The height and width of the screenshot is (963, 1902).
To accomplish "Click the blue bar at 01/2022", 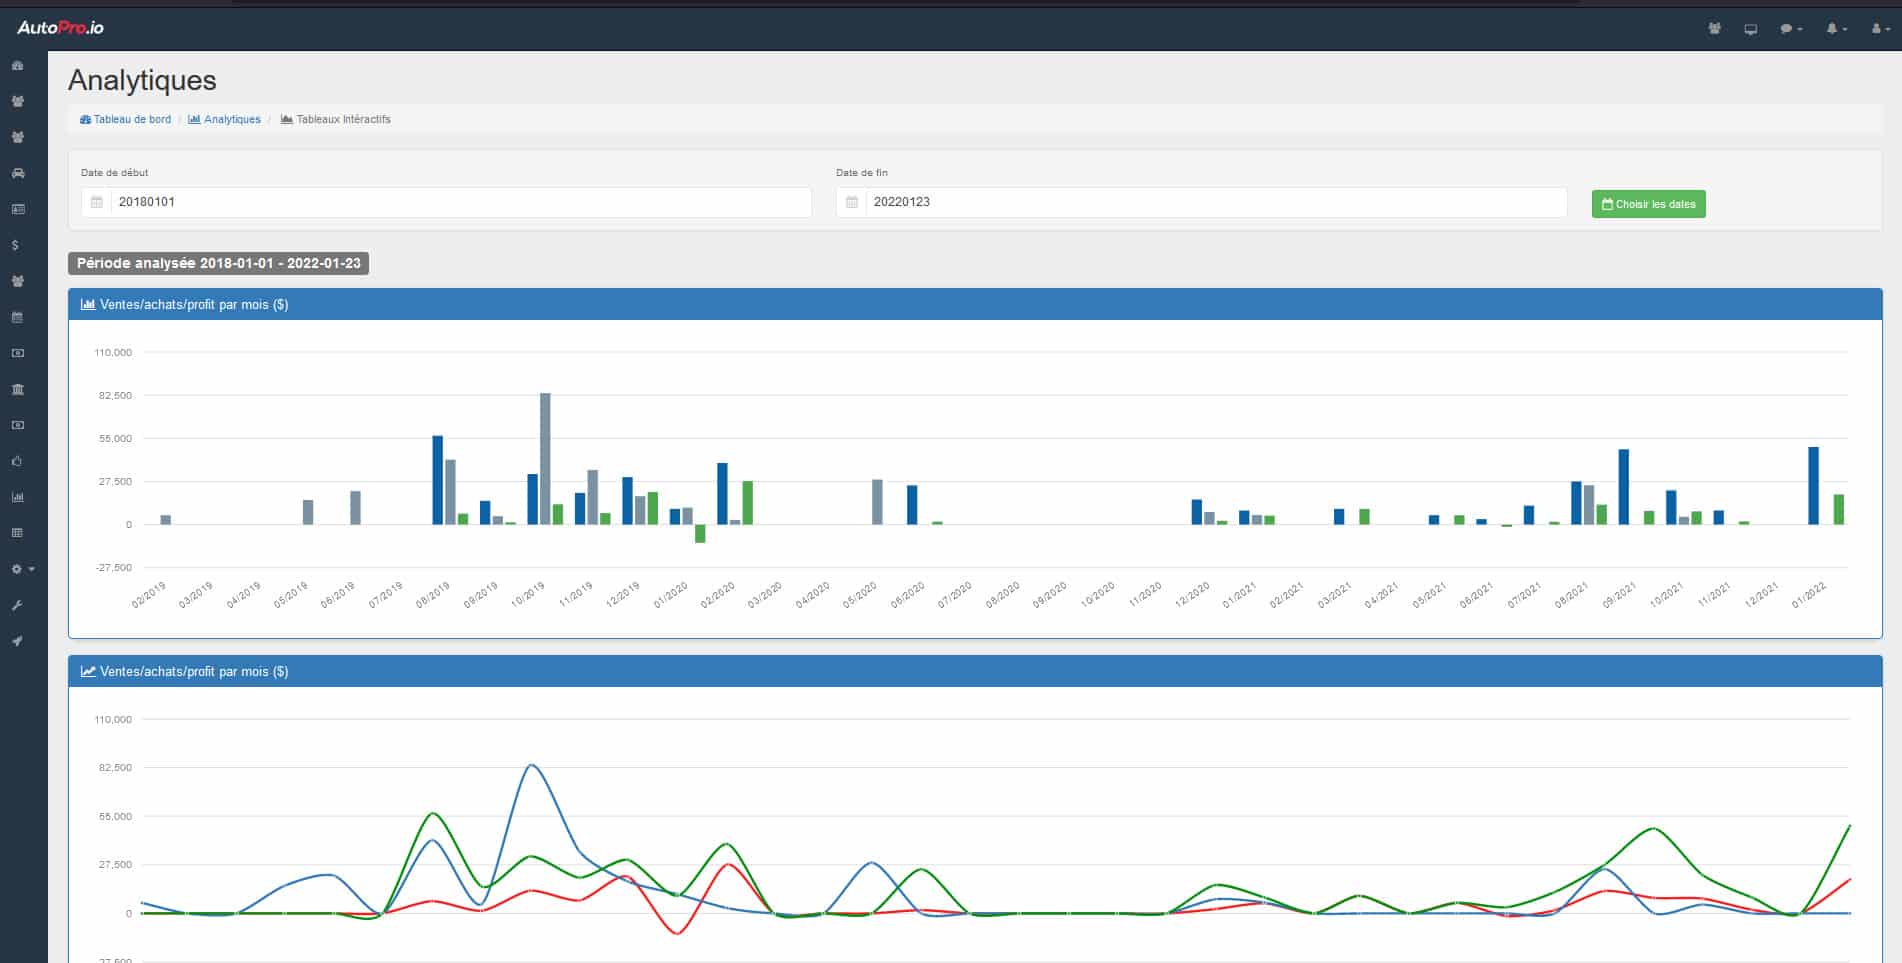I will pos(1813,485).
